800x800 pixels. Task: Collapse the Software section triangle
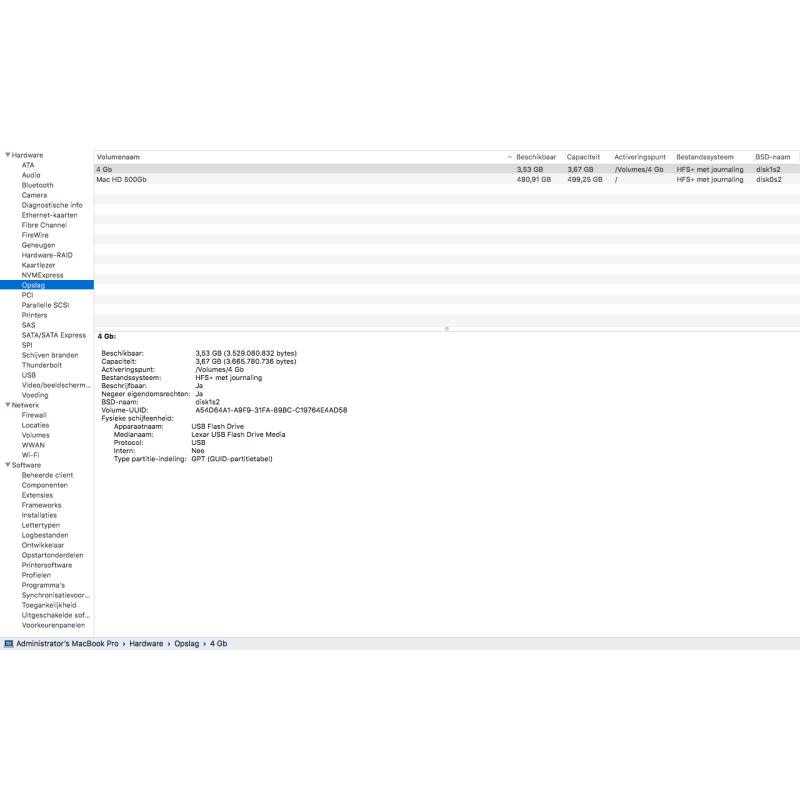(8, 465)
